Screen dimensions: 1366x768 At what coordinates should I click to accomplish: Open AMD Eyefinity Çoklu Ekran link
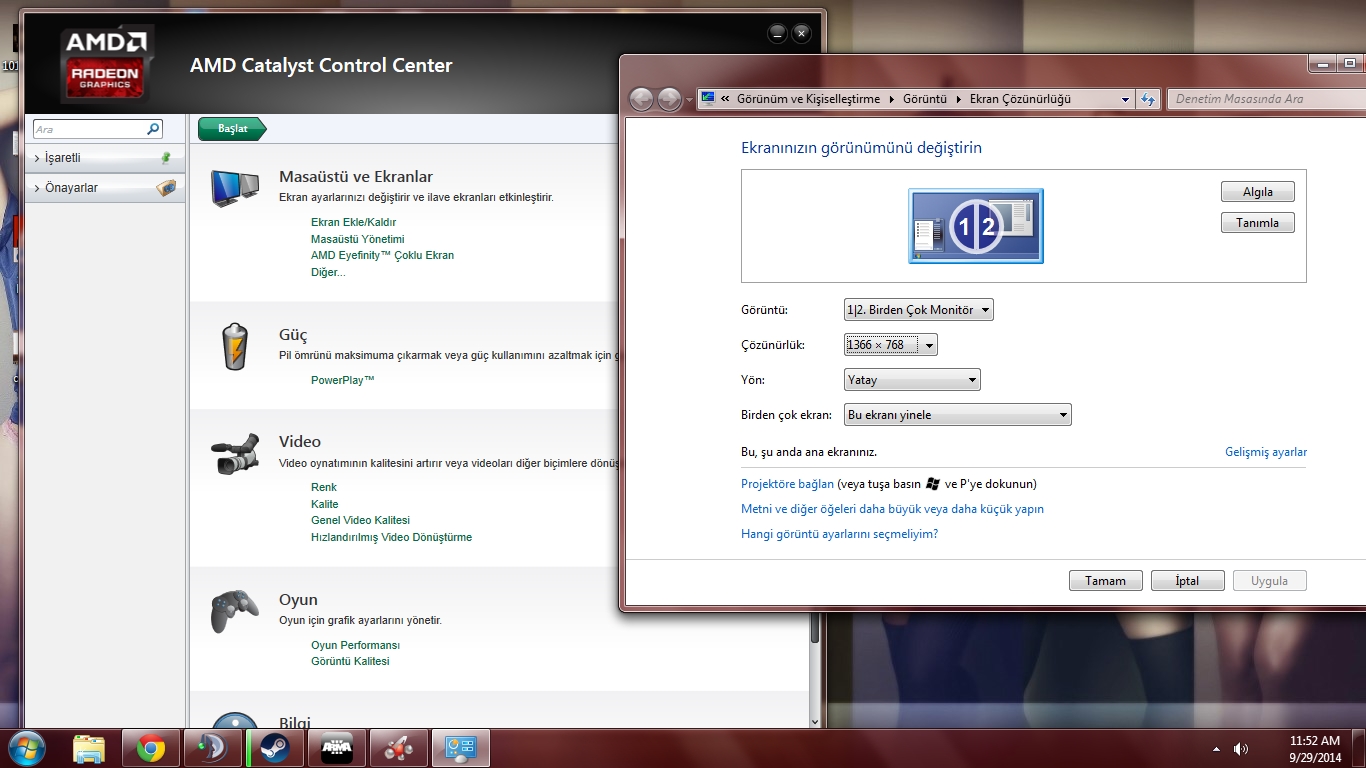tap(382, 255)
